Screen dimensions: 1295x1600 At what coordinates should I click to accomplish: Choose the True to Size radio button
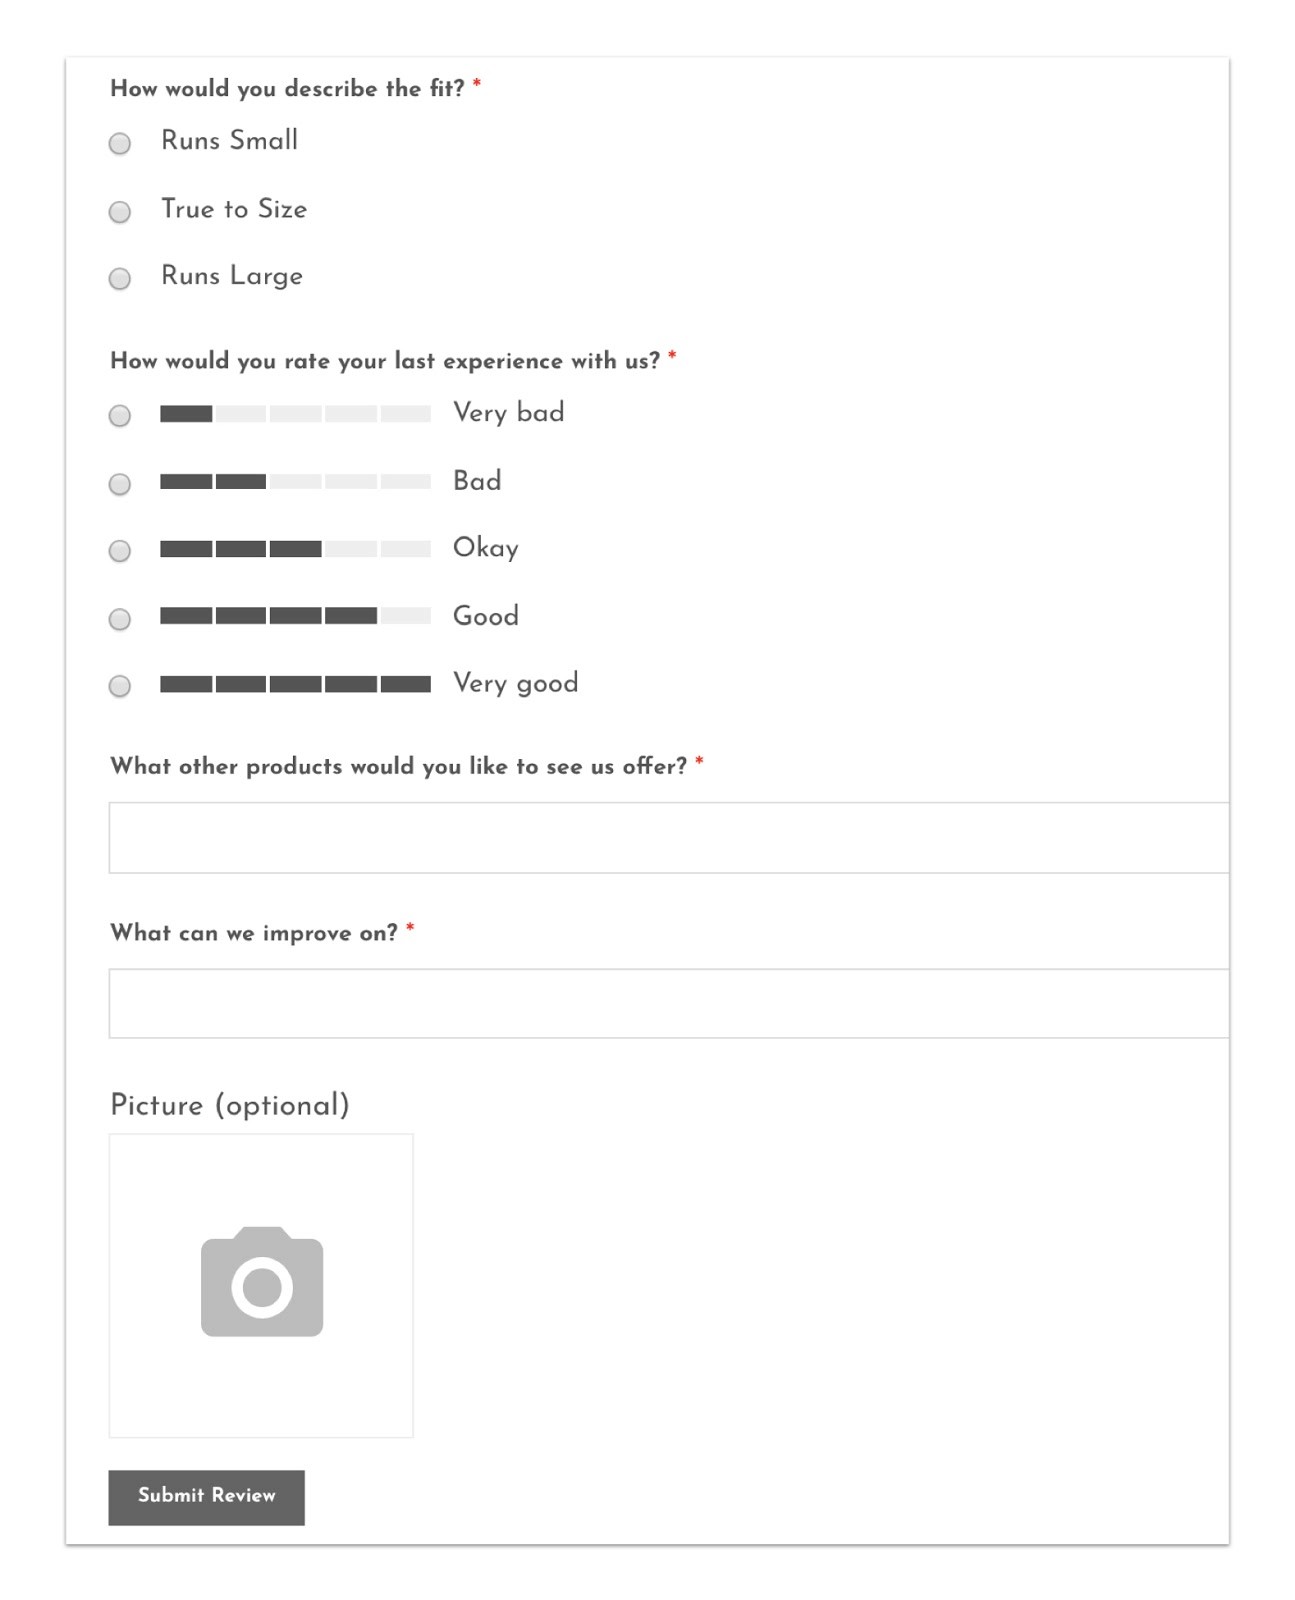[x=120, y=212]
